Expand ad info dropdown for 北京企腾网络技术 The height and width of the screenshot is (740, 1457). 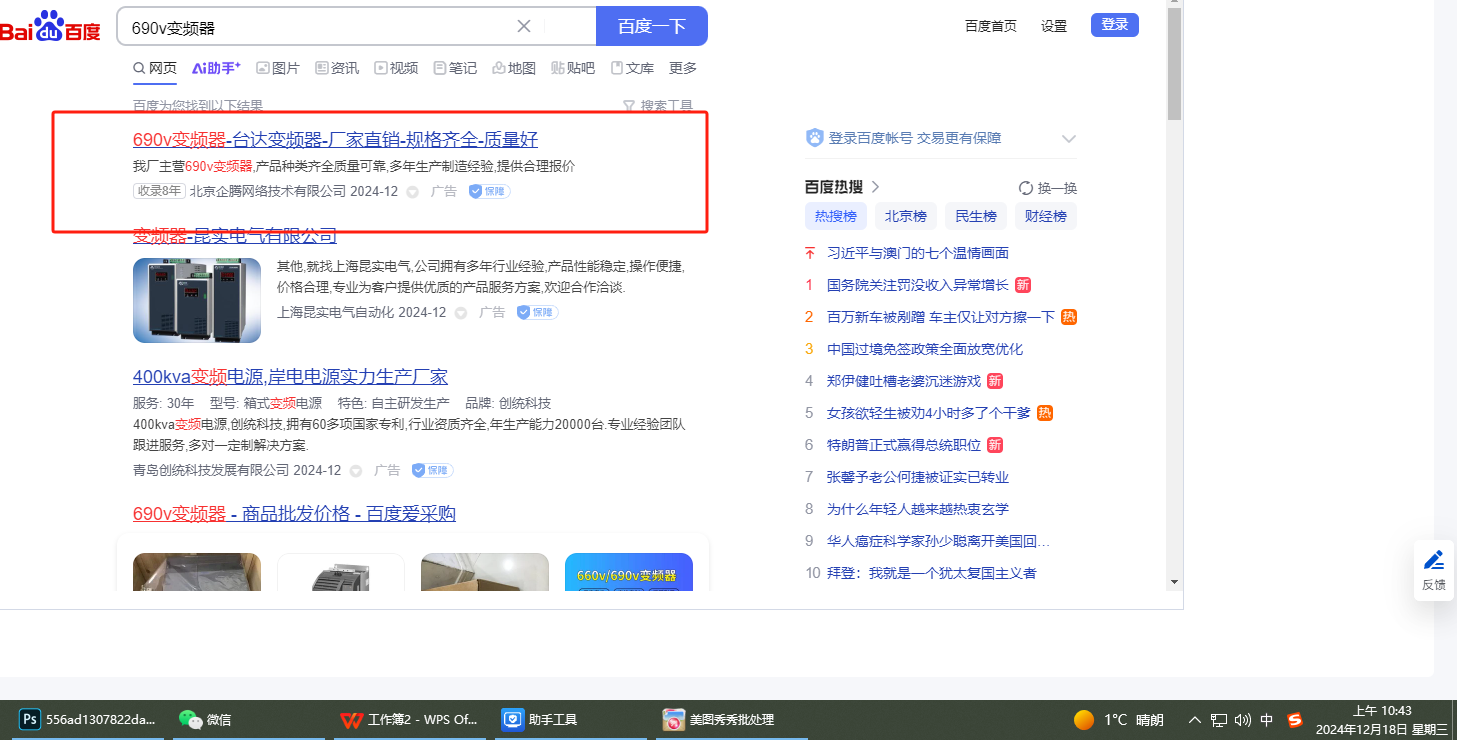413,192
